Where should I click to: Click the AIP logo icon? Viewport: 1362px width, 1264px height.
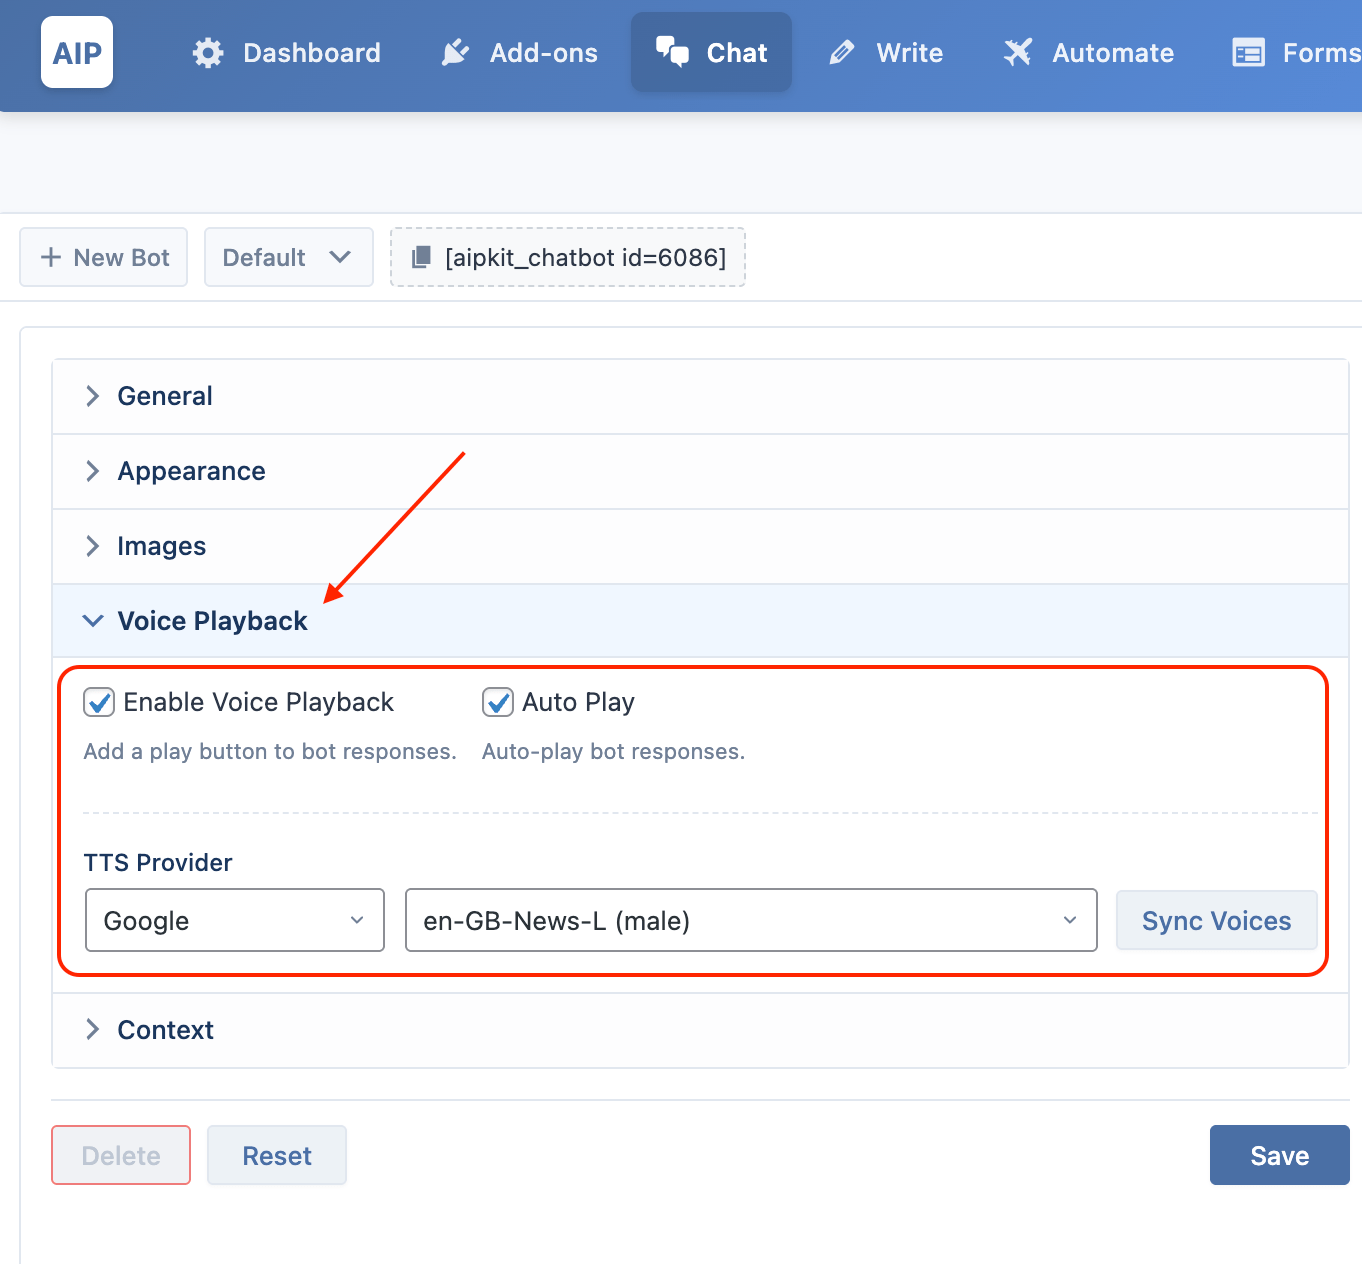coord(77,52)
